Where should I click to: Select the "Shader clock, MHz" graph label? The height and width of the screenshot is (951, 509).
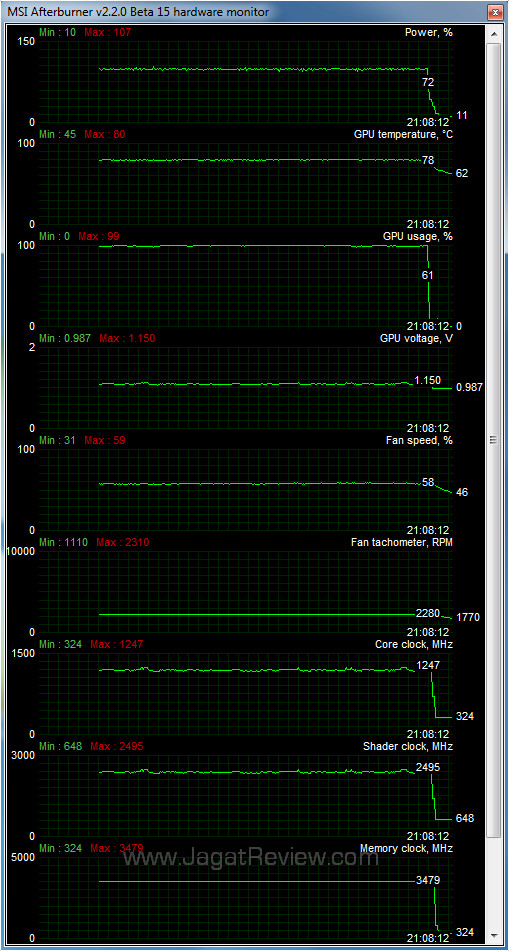click(x=408, y=745)
